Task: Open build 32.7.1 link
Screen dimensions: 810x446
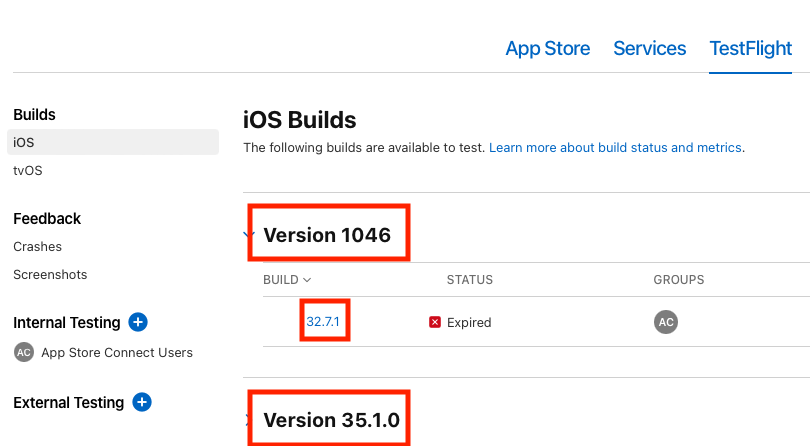Action: tap(323, 321)
